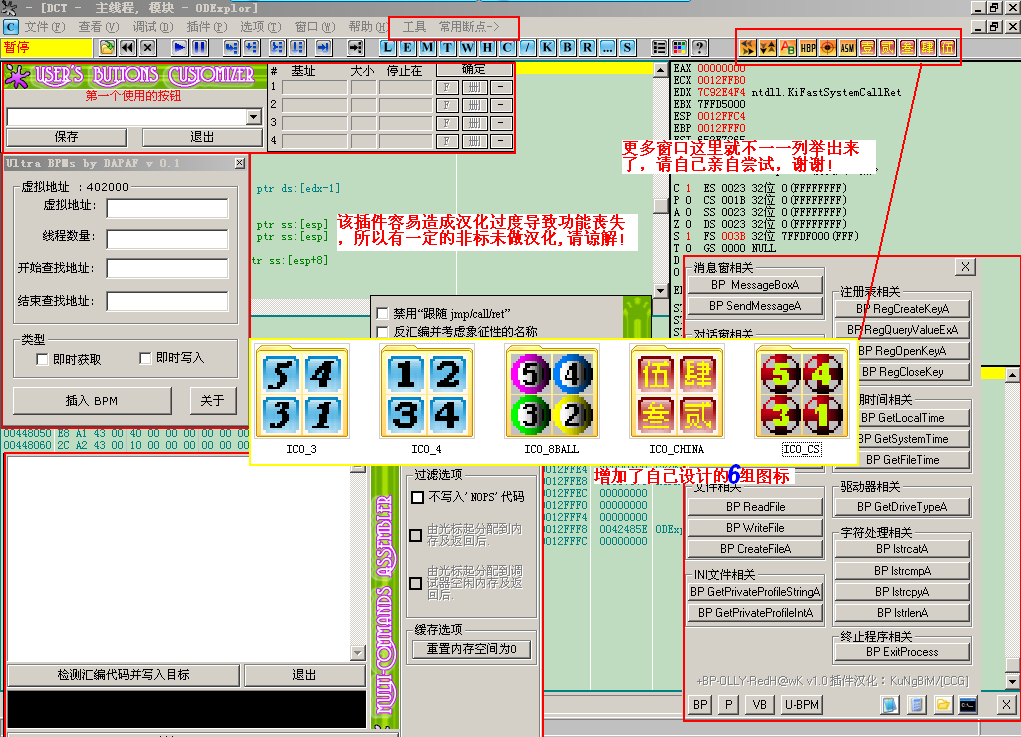
Task: Open References window via R icon
Action: point(587,48)
